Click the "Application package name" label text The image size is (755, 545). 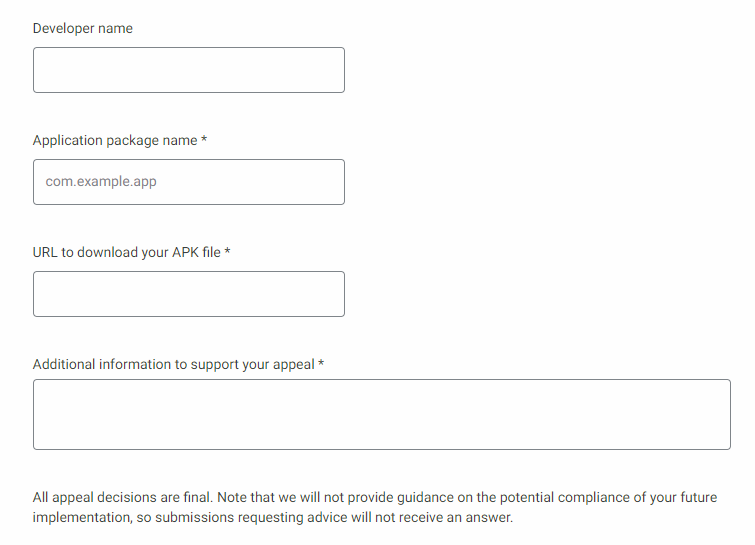[x=115, y=141]
